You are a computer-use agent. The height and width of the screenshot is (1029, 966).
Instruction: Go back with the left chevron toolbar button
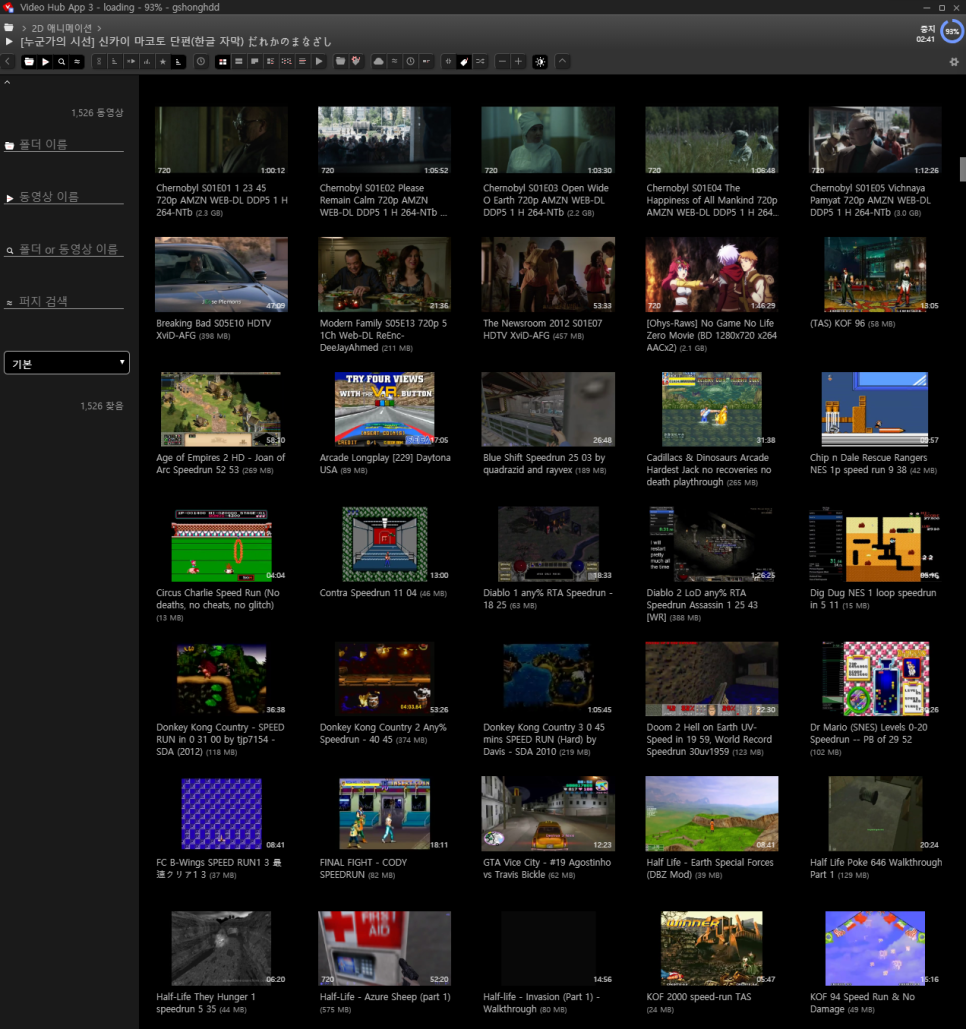point(8,61)
